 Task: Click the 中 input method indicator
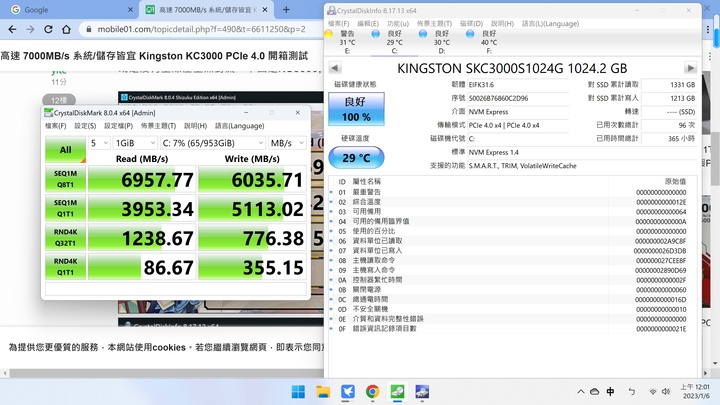pyautogui.click(x=610, y=392)
